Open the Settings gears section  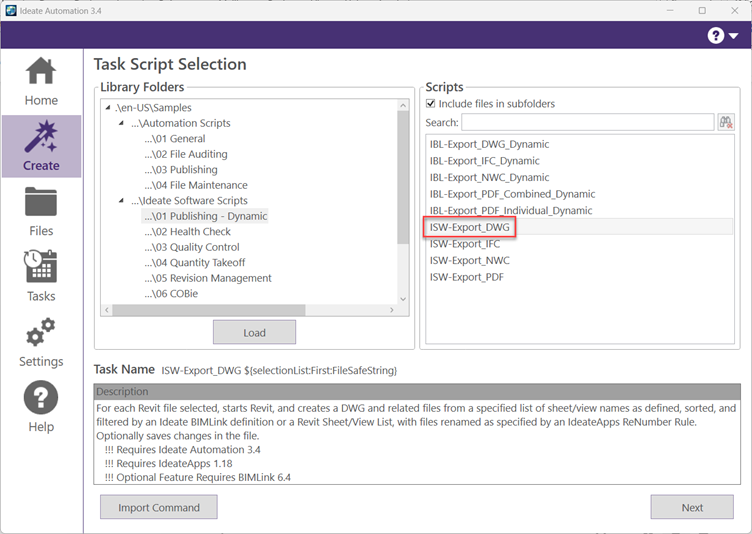(41, 342)
